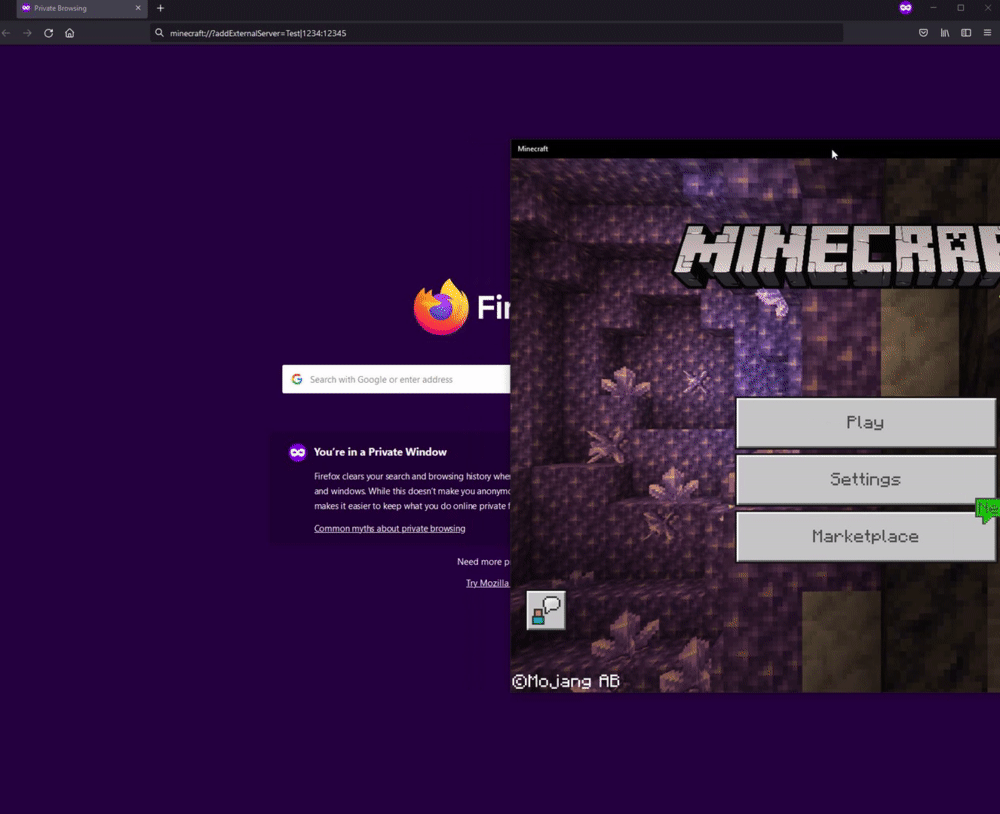
Task: Click the green New badge on Marketplace
Action: click(x=988, y=510)
